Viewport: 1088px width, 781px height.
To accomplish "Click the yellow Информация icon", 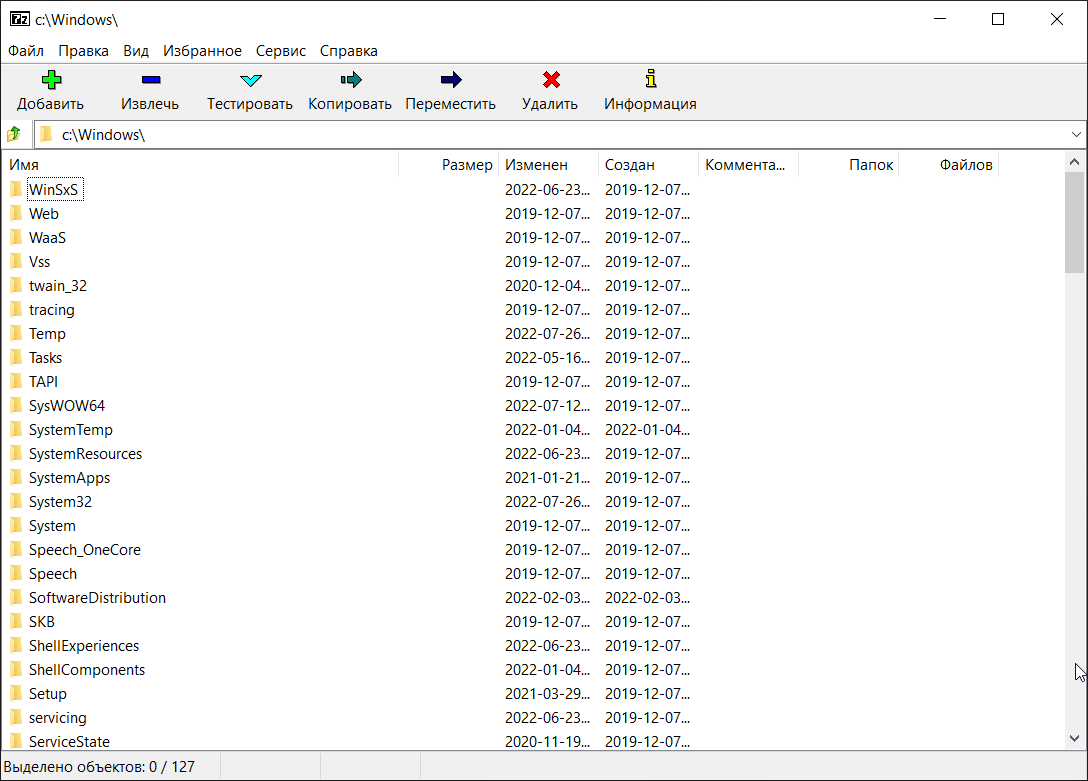I will click(x=651, y=78).
